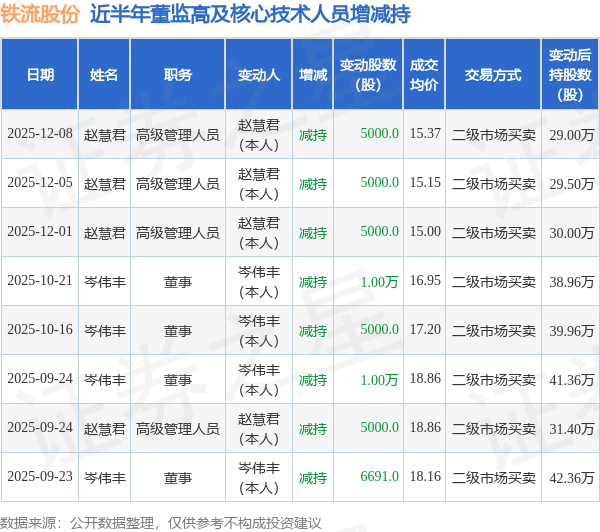Select the date cell 2025-12-01

coord(40,232)
